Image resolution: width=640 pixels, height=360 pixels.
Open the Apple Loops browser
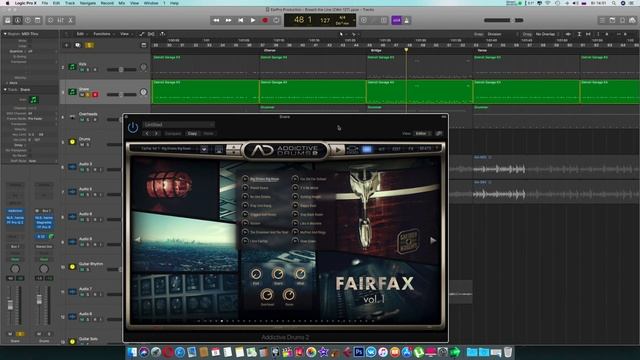tap(622, 20)
